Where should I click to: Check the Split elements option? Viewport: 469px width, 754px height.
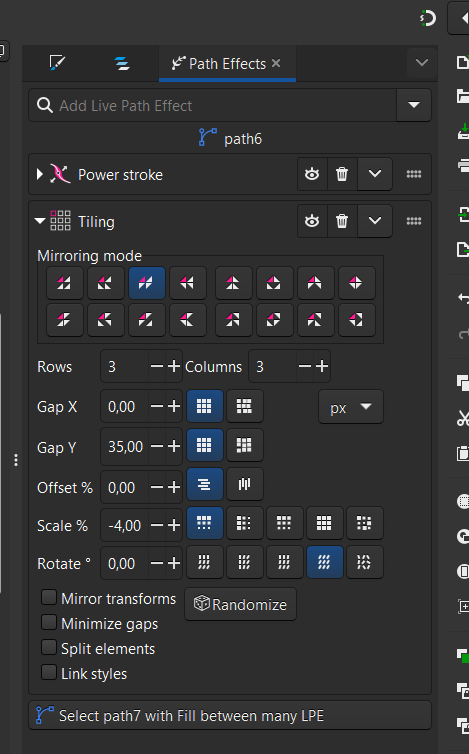[49, 648]
